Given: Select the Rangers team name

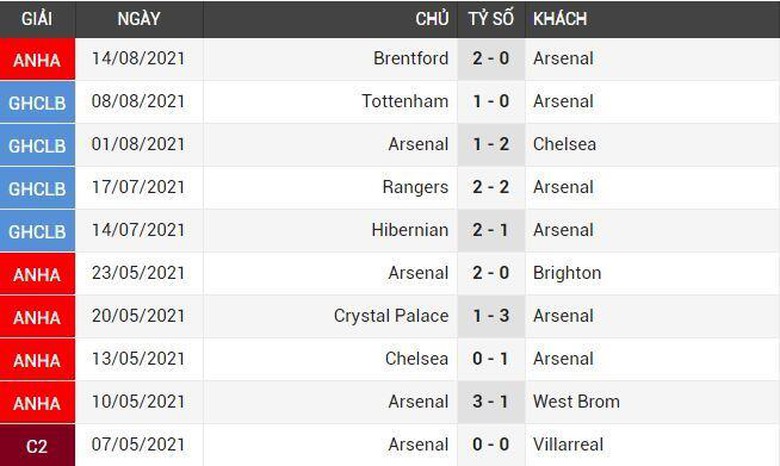Looking at the screenshot, I should point(415,187).
